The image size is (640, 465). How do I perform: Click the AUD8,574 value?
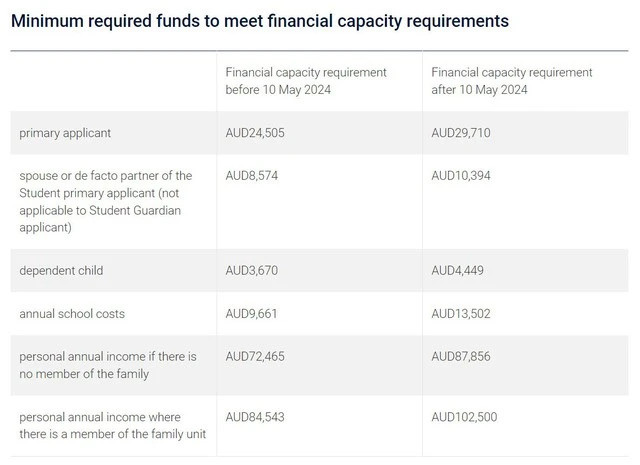point(252,176)
